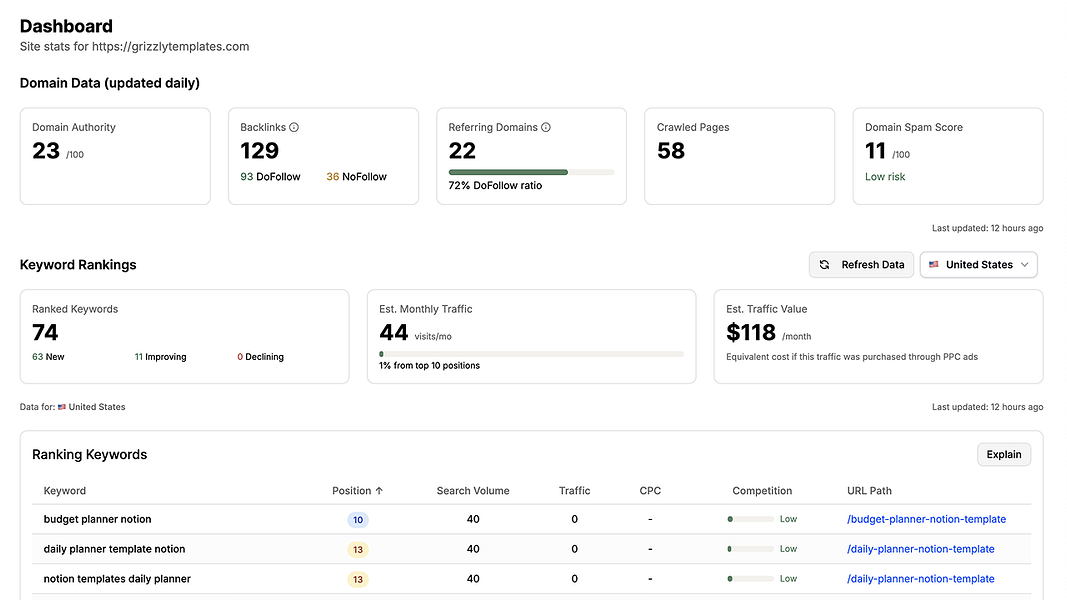The height and width of the screenshot is (600, 1067).
Task: Click the refresh arrows icon
Action: (825, 265)
